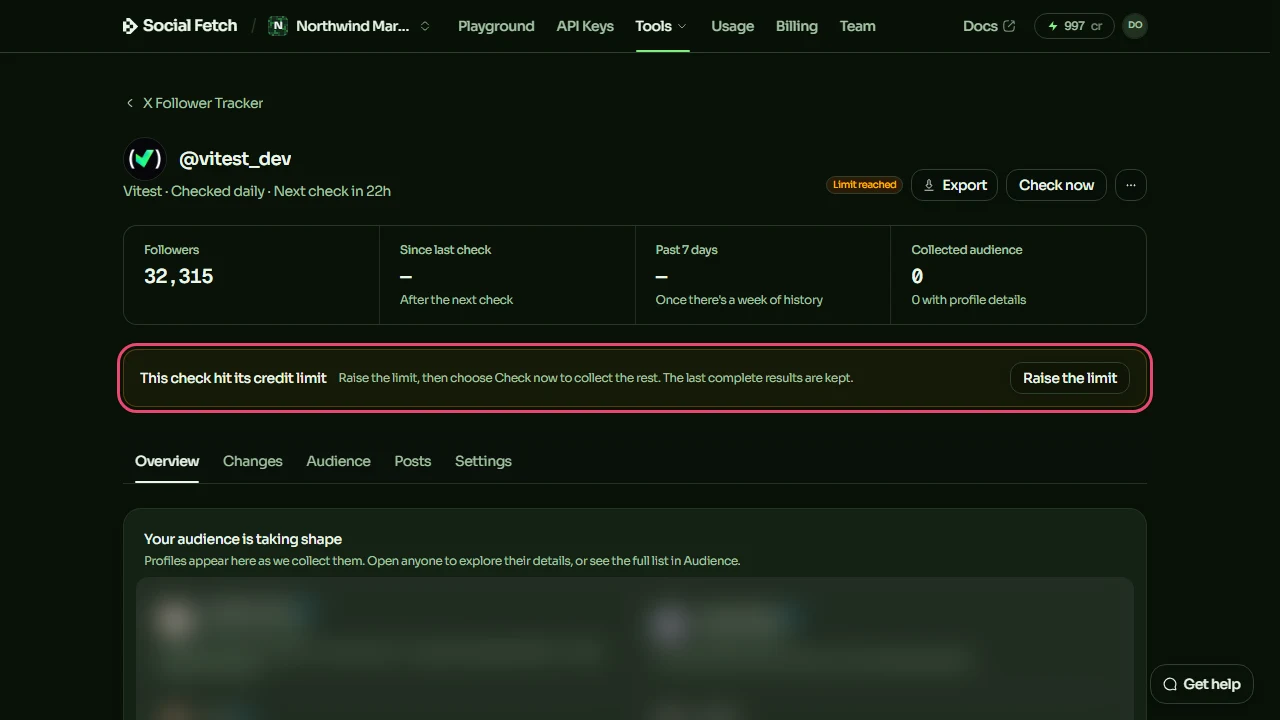
Task: Select the Overview tab
Action: [x=167, y=461]
